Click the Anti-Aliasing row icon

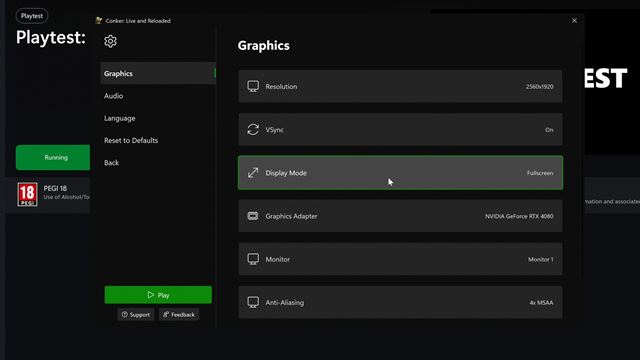click(x=253, y=302)
